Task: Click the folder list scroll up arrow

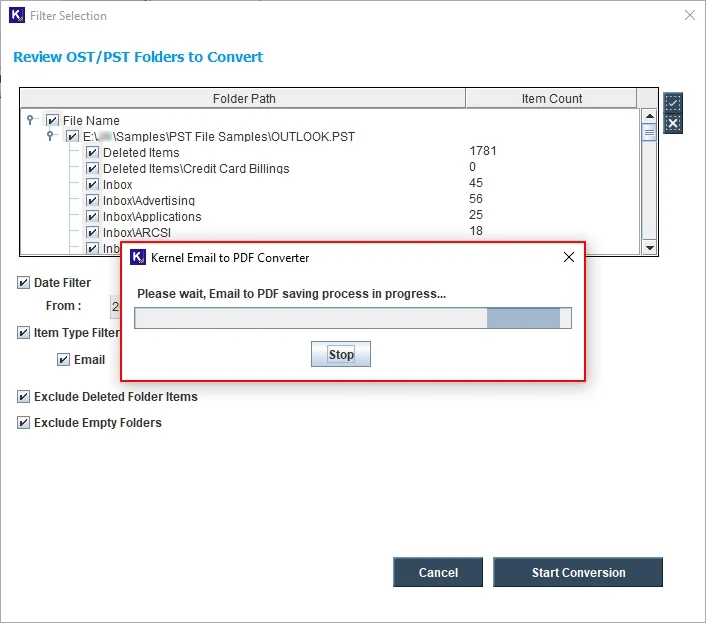Action: pos(649,116)
